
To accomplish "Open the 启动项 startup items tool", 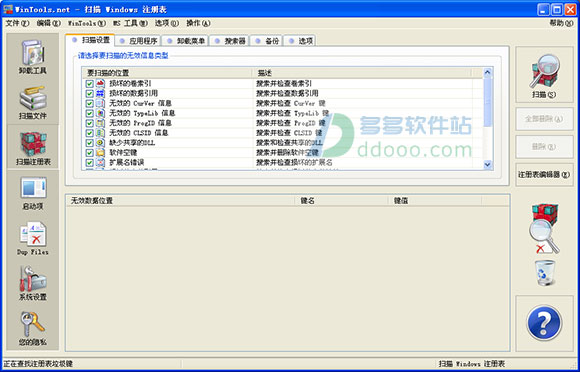I will (33, 194).
